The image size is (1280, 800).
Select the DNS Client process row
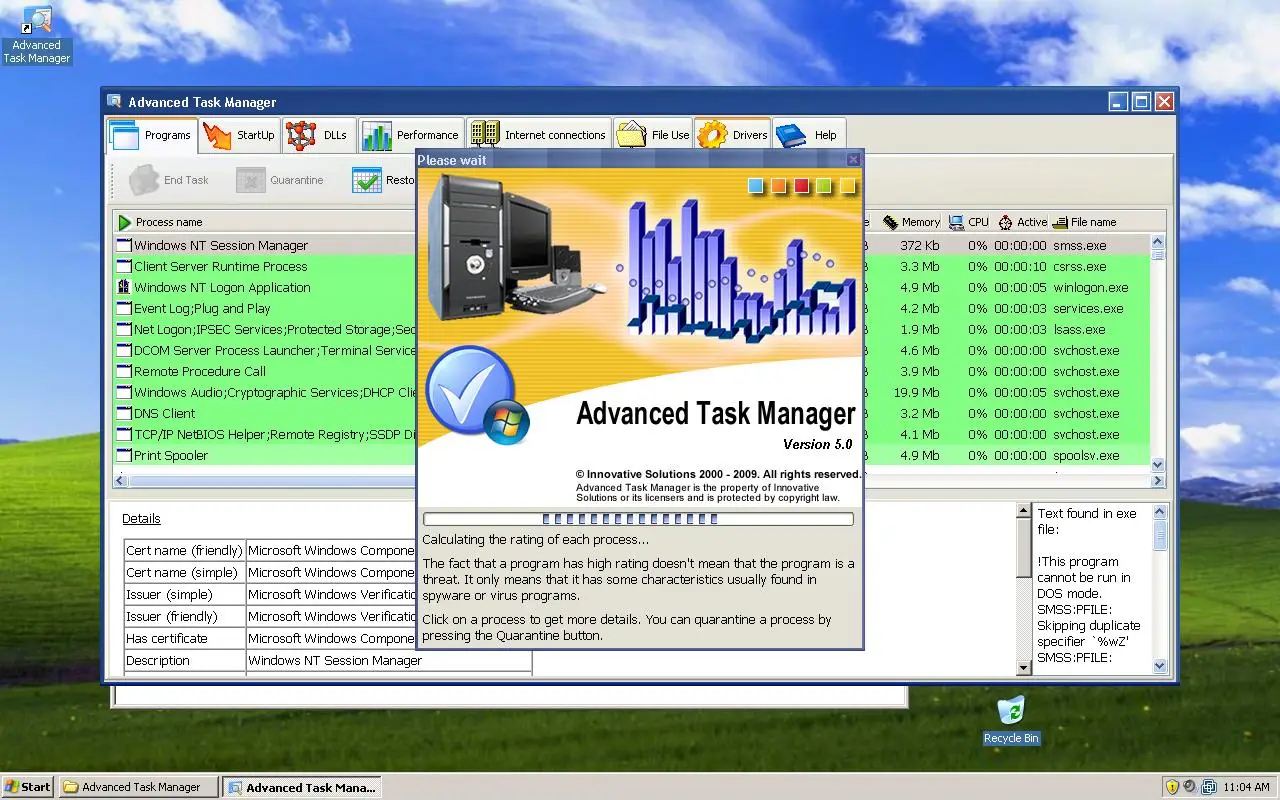click(631, 413)
